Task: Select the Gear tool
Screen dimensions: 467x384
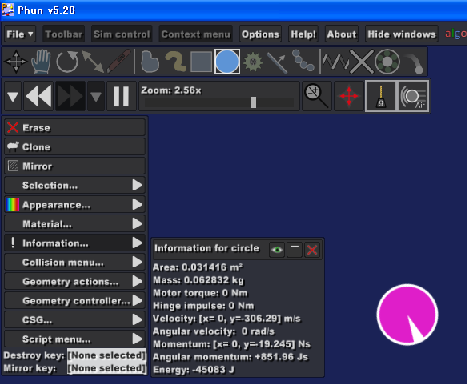Action: click(x=253, y=62)
